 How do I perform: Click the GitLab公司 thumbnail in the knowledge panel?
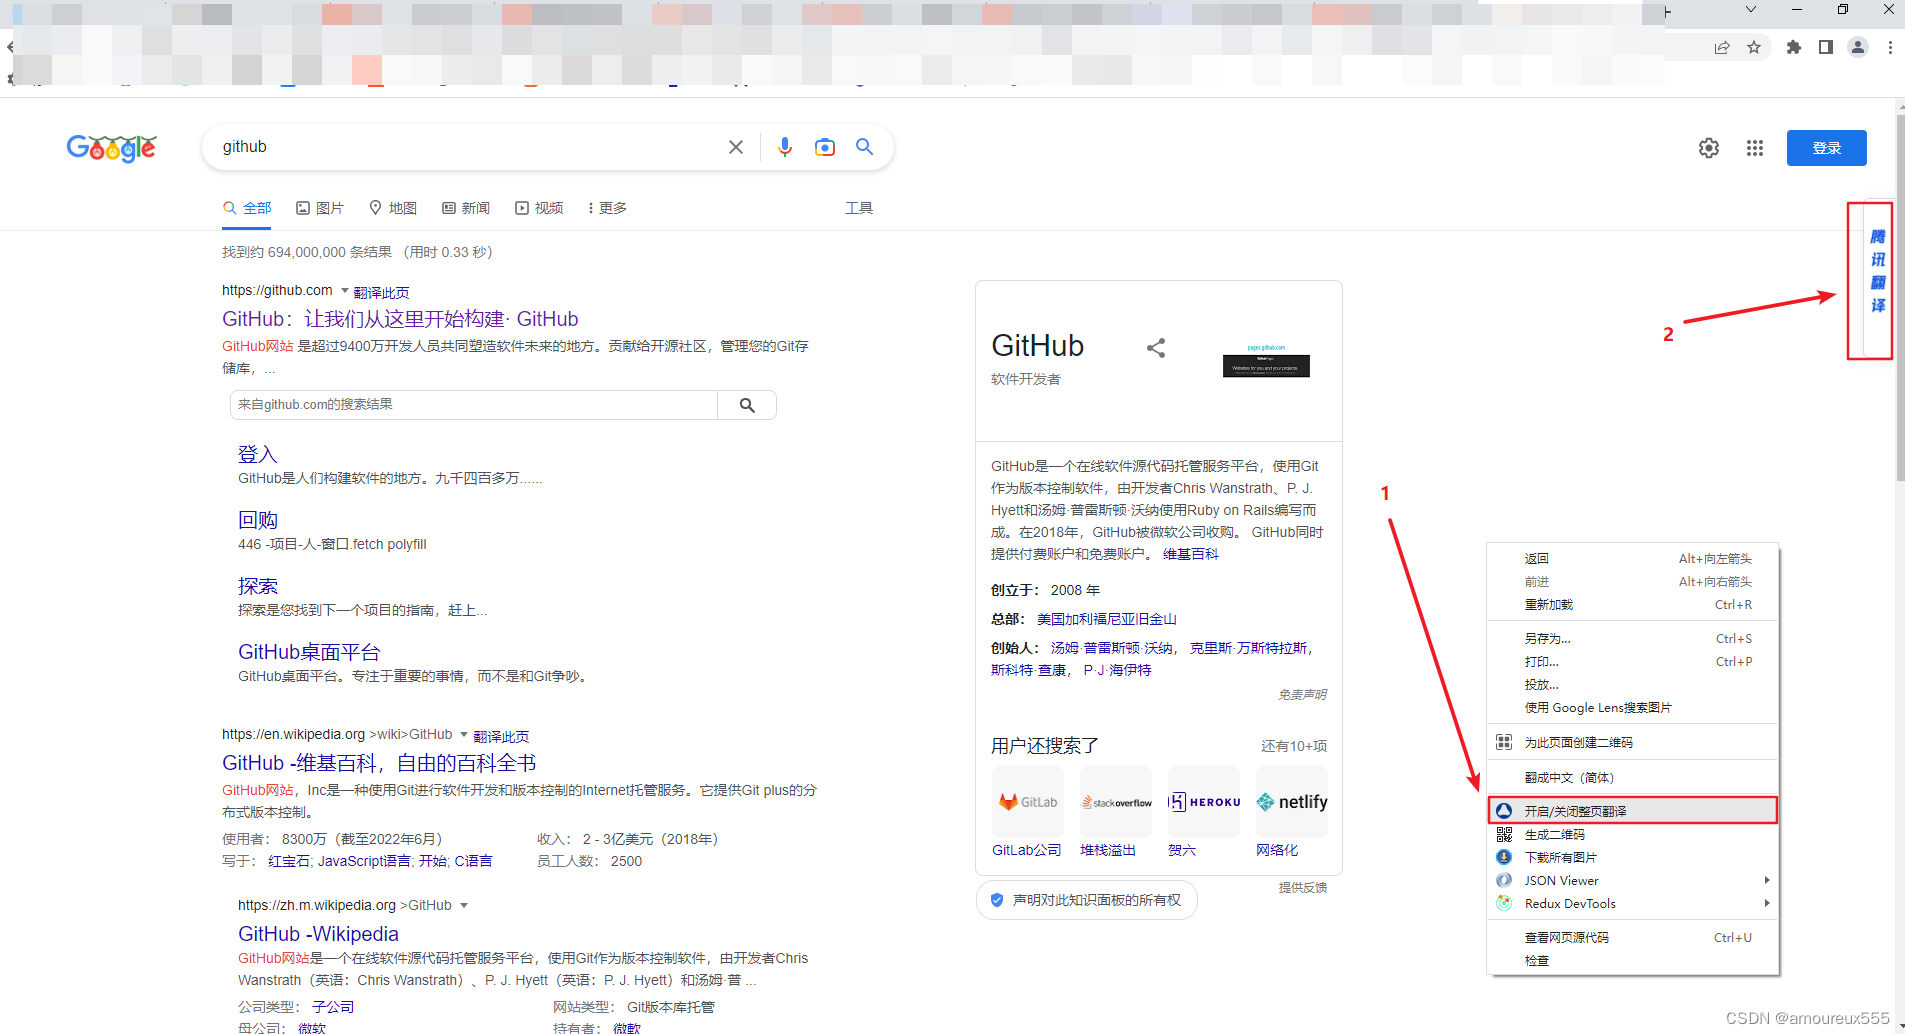tap(1027, 801)
